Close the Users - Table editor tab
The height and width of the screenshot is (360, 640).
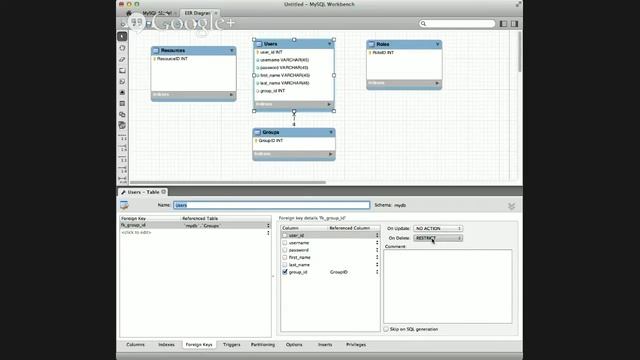pyautogui.click(x=164, y=191)
